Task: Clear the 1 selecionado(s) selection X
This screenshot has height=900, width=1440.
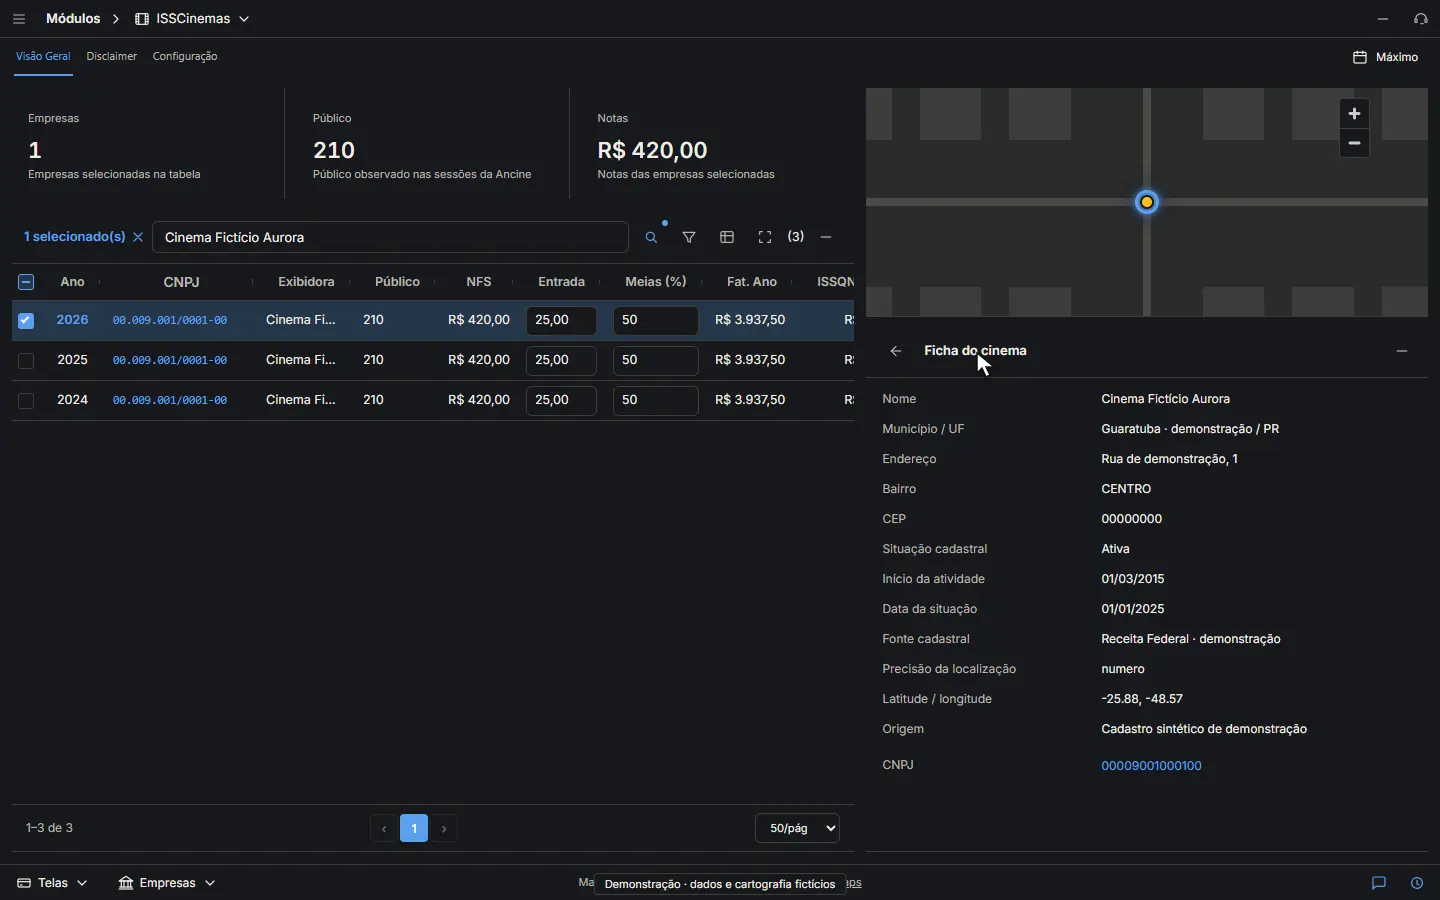Action: click(x=138, y=237)
